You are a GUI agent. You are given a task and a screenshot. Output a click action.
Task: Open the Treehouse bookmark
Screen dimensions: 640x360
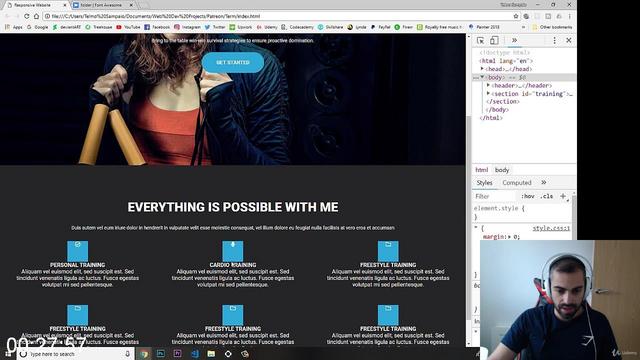pyautogui.click(x=98, y=27)
